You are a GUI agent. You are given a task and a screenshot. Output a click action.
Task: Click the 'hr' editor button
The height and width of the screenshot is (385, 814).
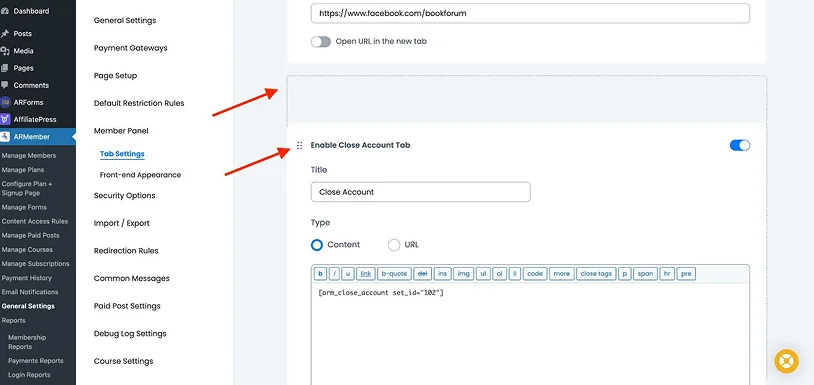667,273
